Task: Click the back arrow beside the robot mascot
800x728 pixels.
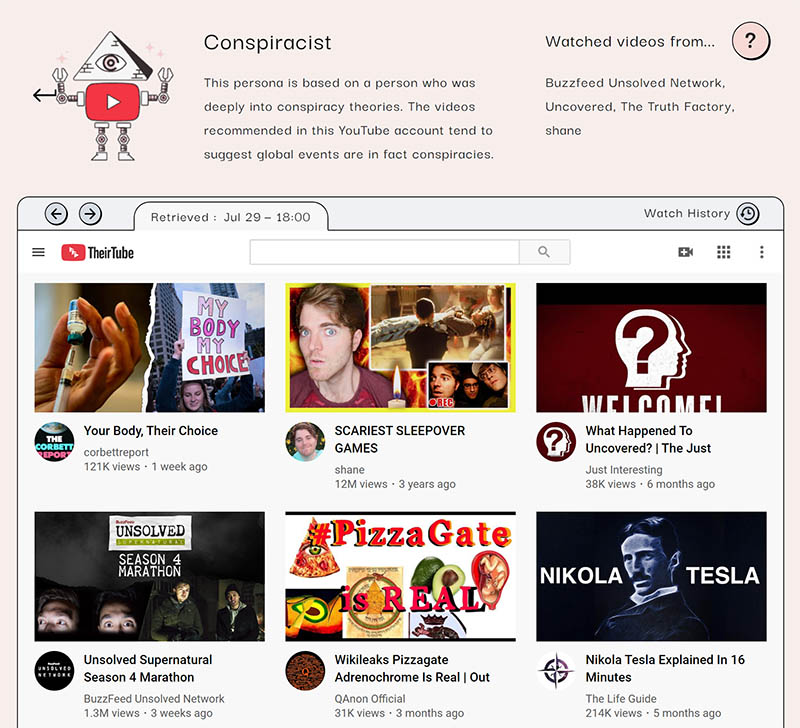Action: pyautogui.click(x=44, y=94)
